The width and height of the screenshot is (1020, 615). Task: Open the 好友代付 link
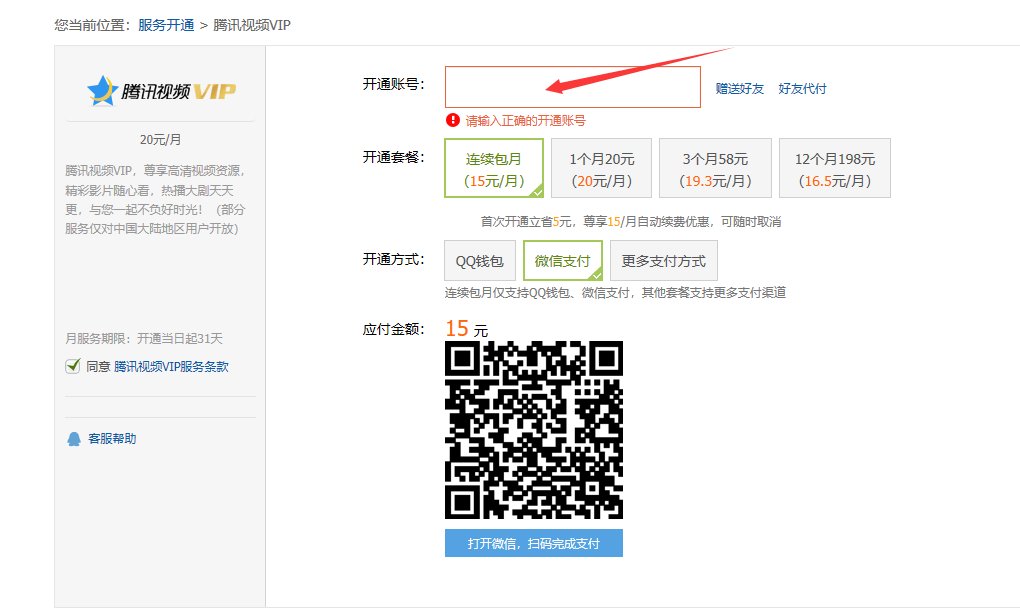(802, 89)
